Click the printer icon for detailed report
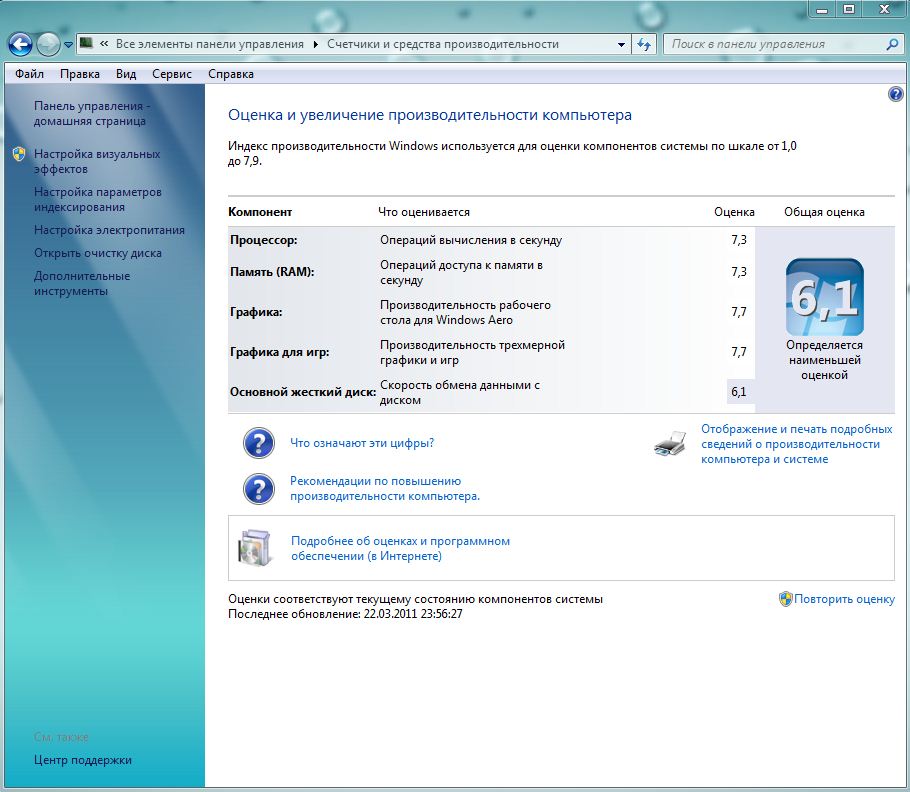910x792 pixels. point(670,443)
